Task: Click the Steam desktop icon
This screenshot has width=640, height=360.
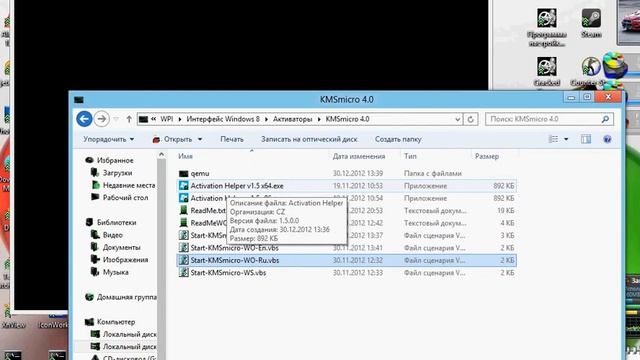Action: pyautogui.click(x=591, y=24)
